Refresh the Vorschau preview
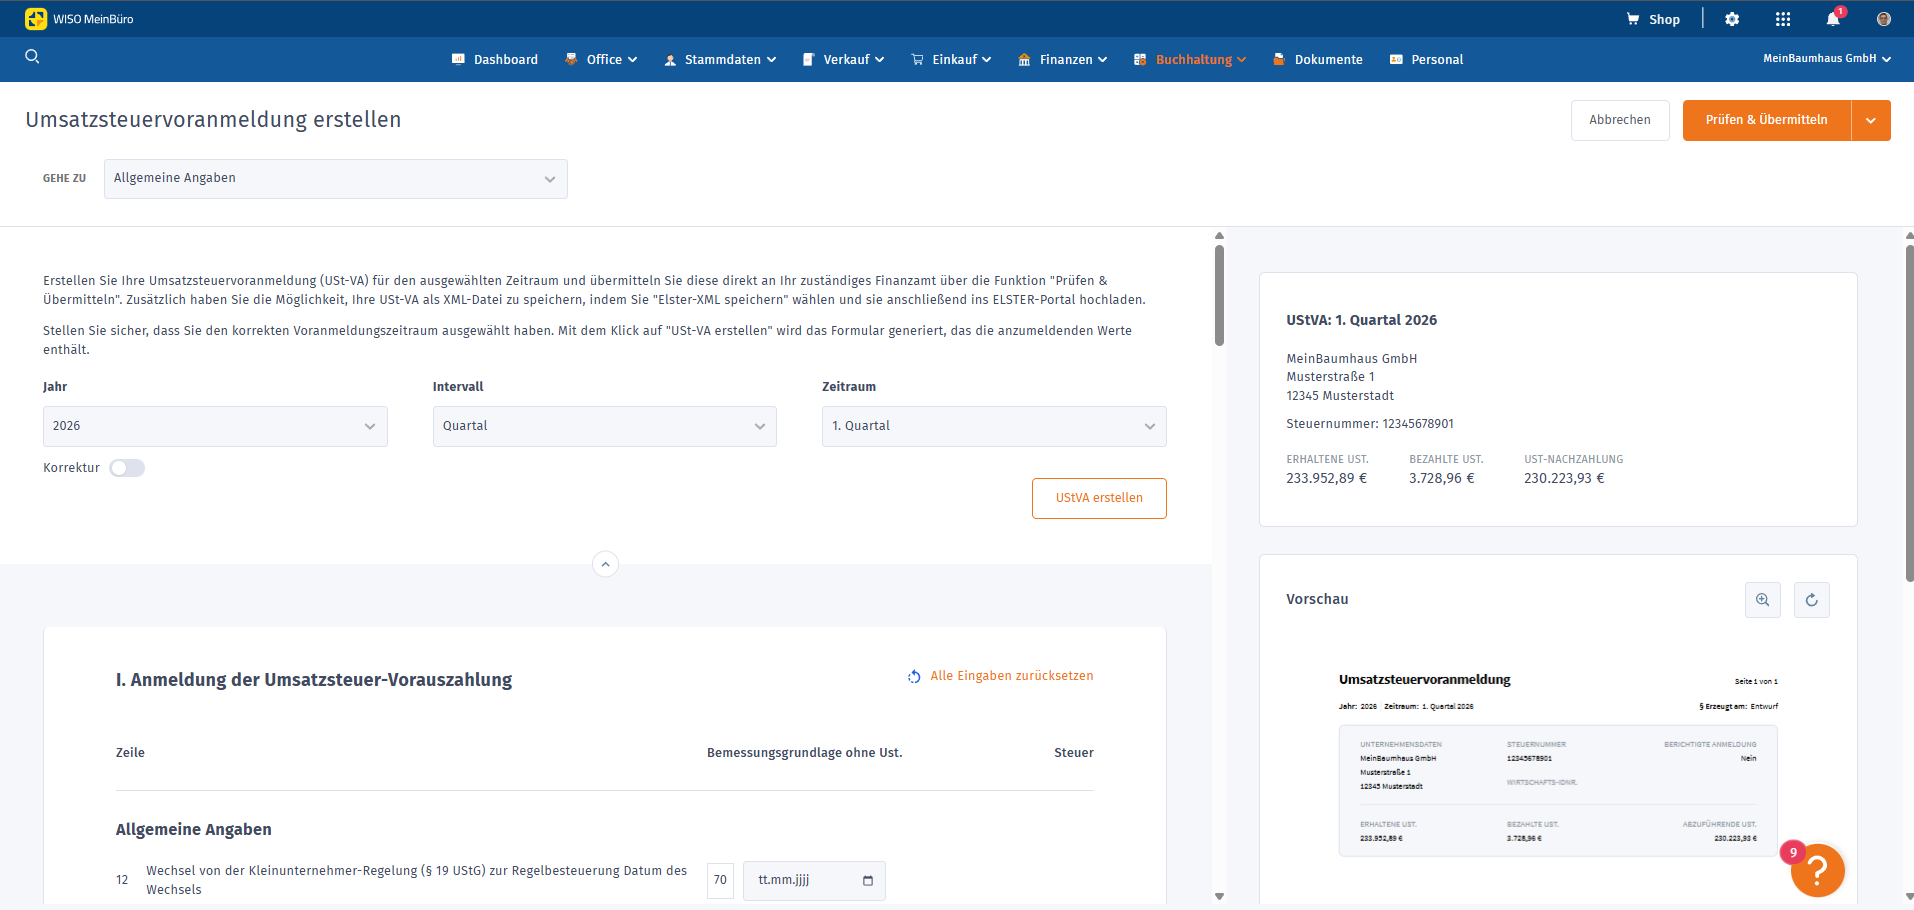The width and height of the screenshot is (1914, 910). (1811, 600)
